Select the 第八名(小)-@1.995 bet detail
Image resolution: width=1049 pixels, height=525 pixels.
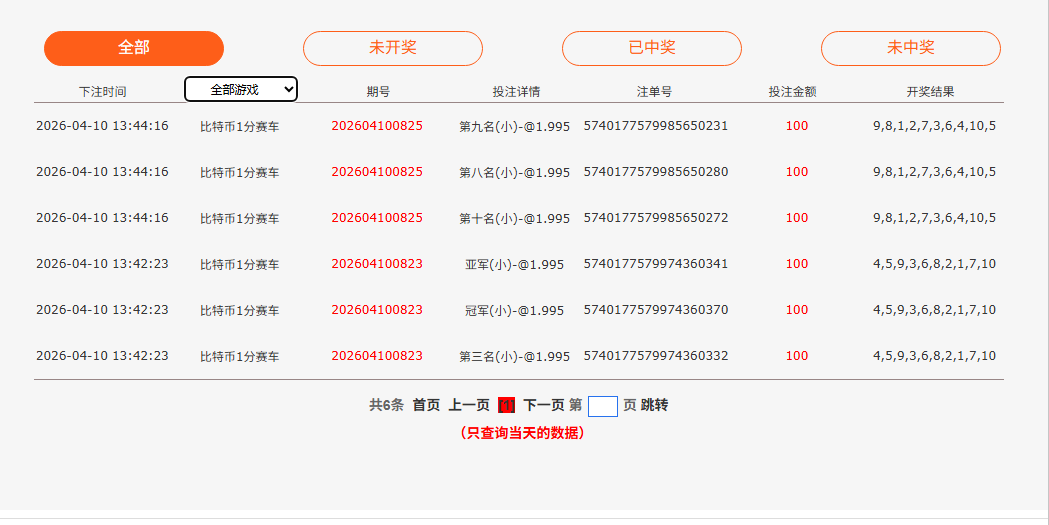tap(515, 172)
